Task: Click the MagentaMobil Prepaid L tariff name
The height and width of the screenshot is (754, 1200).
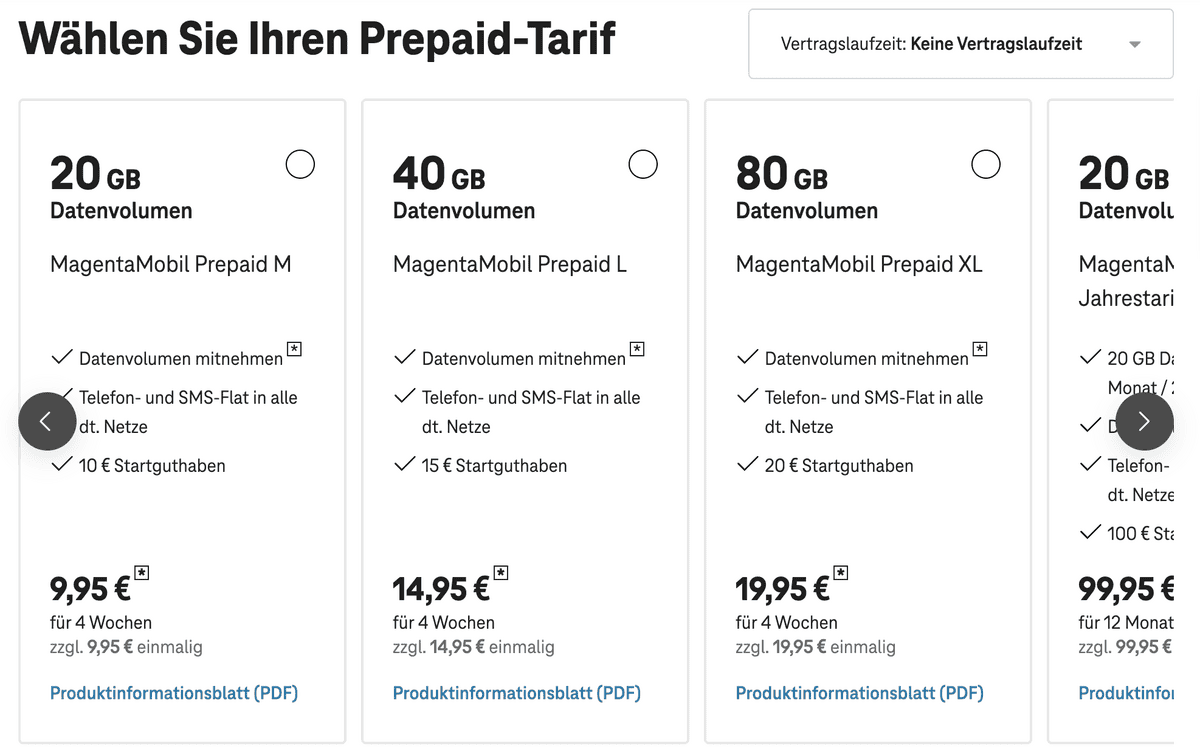Action: point(510,265)
